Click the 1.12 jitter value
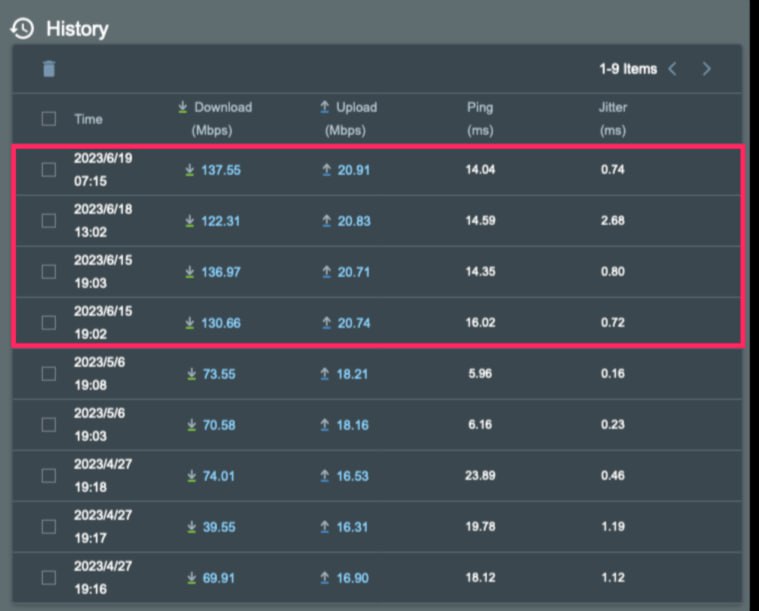The image size is (759, 611). [x=613, y=578]
